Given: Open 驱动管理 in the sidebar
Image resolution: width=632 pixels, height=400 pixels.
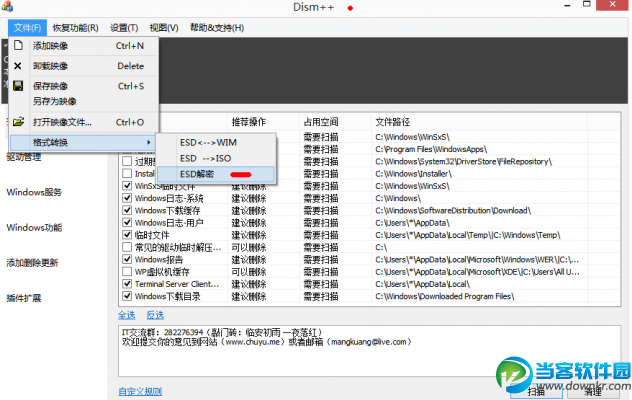Looking at the screenshot, I should coord(24,157).
